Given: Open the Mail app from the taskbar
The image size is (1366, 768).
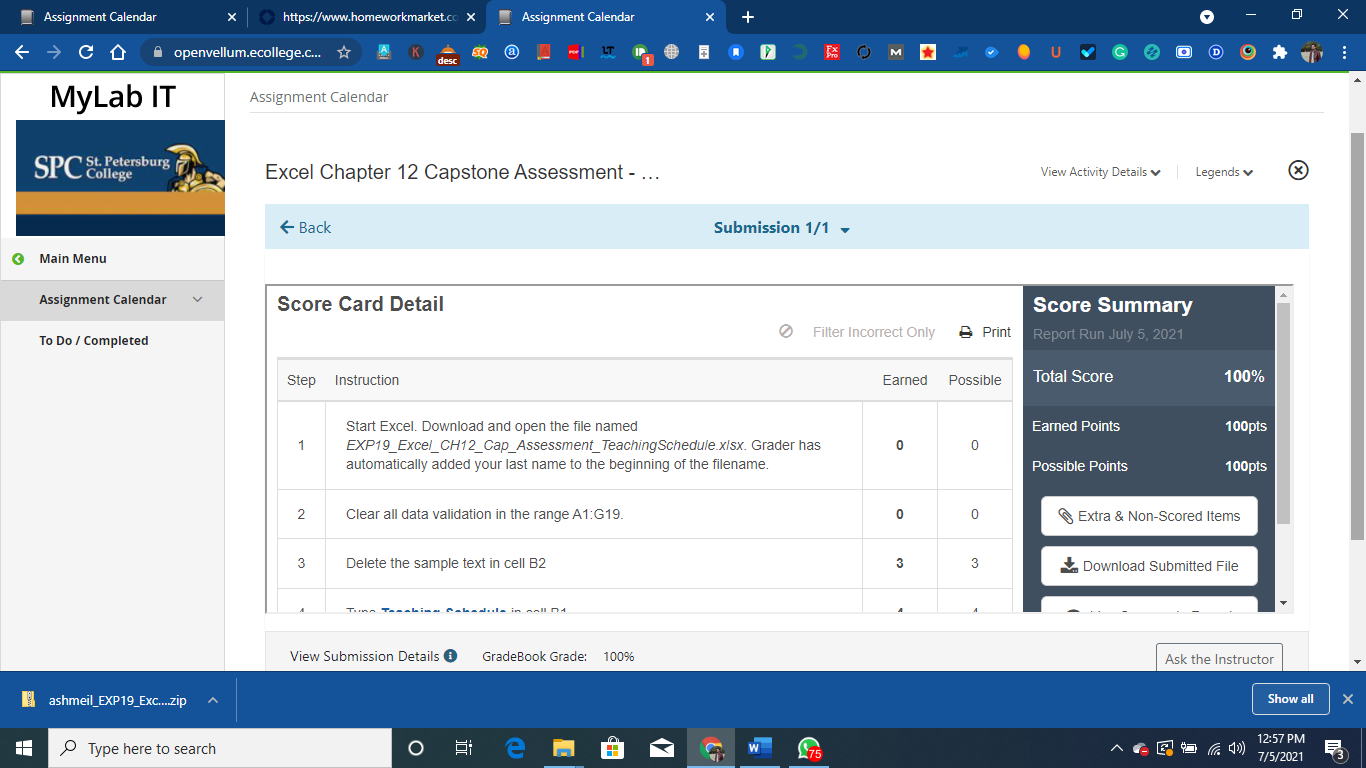Looking at the screenshot, I should [661, 748].
